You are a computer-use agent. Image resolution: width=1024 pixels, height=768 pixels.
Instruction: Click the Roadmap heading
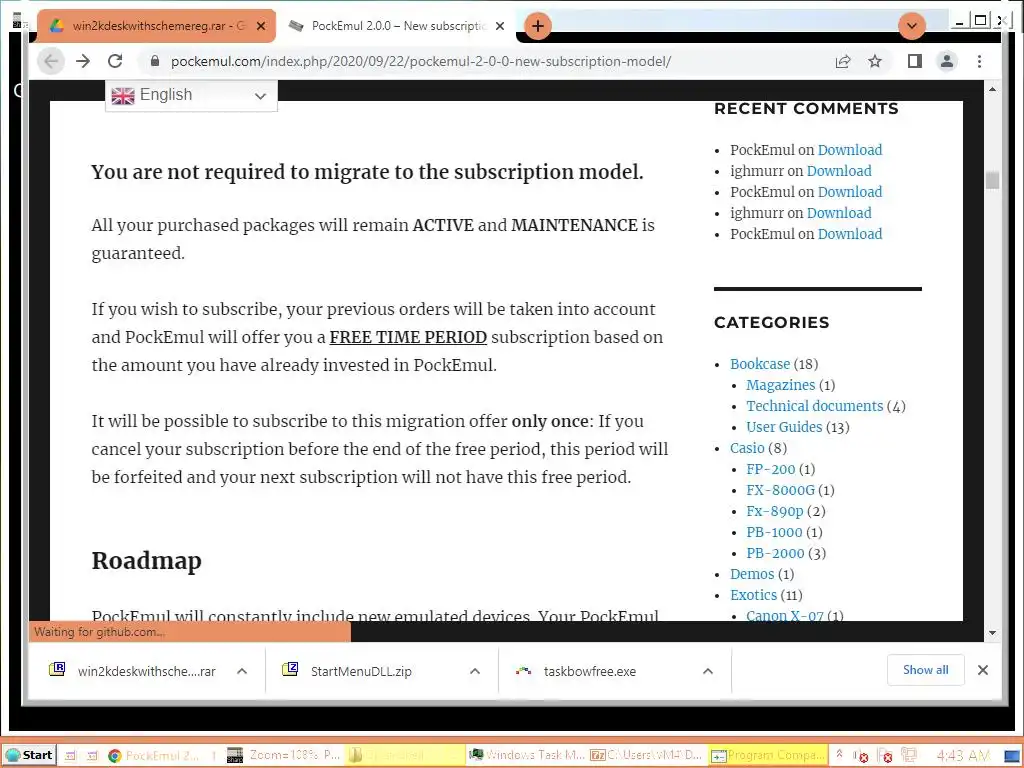coord(146,560)
